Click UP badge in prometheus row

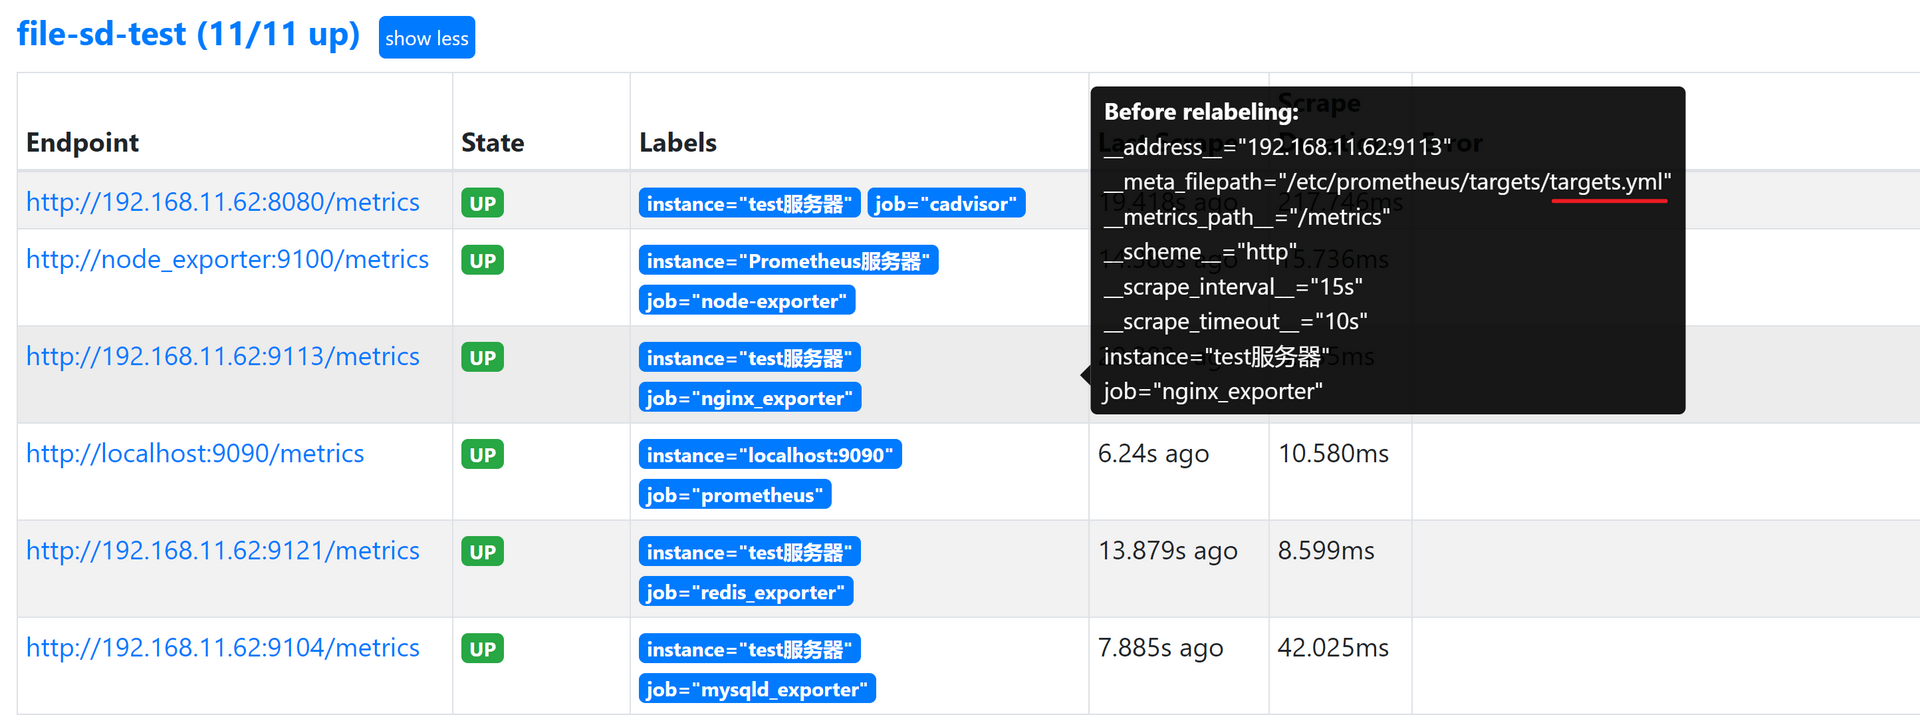click(482, 454)
